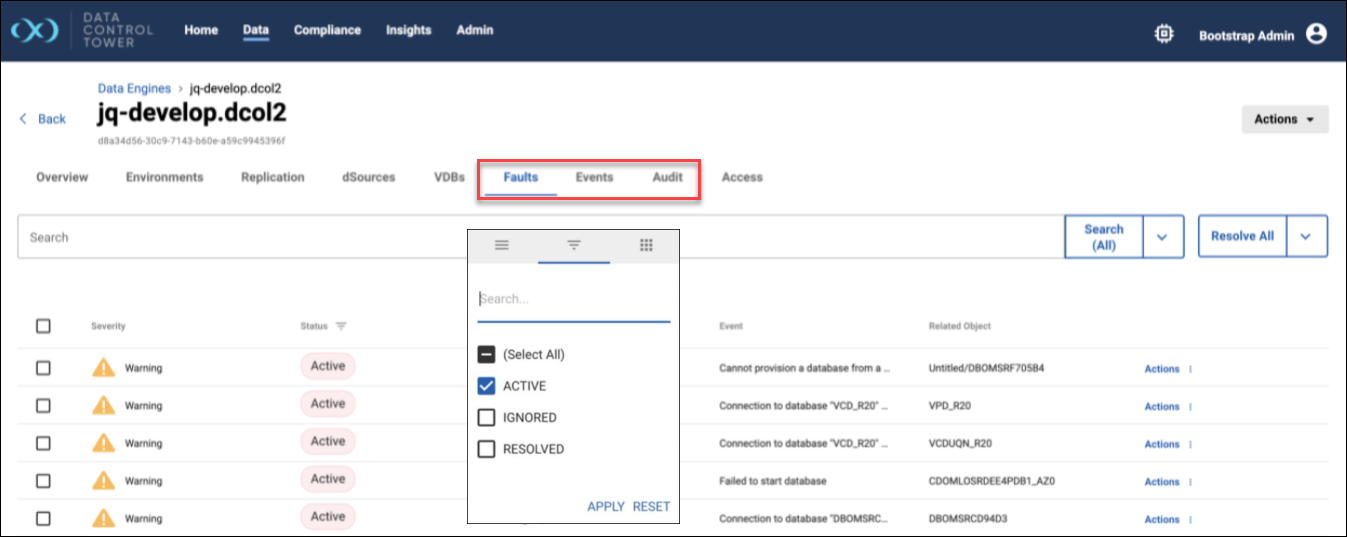Click the filter popup search field
Image resolution: width=1347 pixels, height=537 pixels.
pyautogui.click(x=573, y=299)
